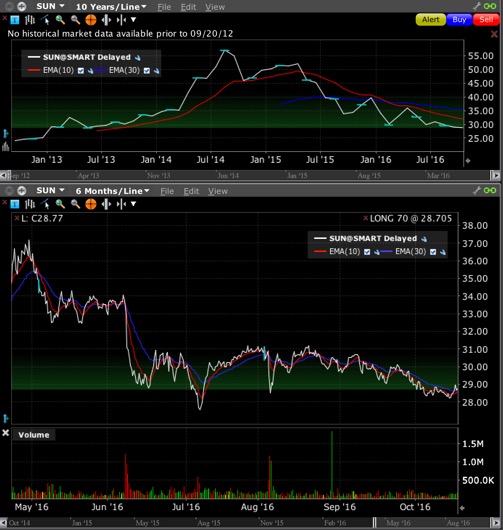Open the View menu of the bottom chart
The width and height of the screenshot is (503, 530).
click(218, 191)
